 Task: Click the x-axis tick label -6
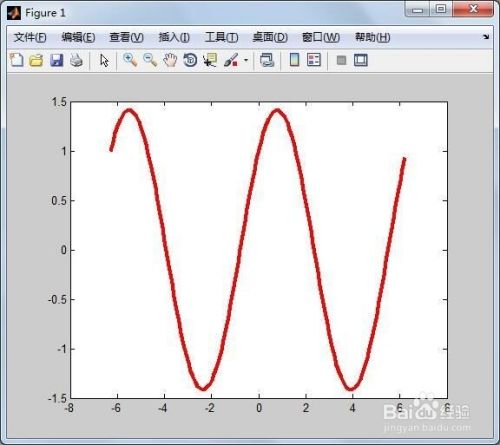pyautogui.click(x=116, y=408)
